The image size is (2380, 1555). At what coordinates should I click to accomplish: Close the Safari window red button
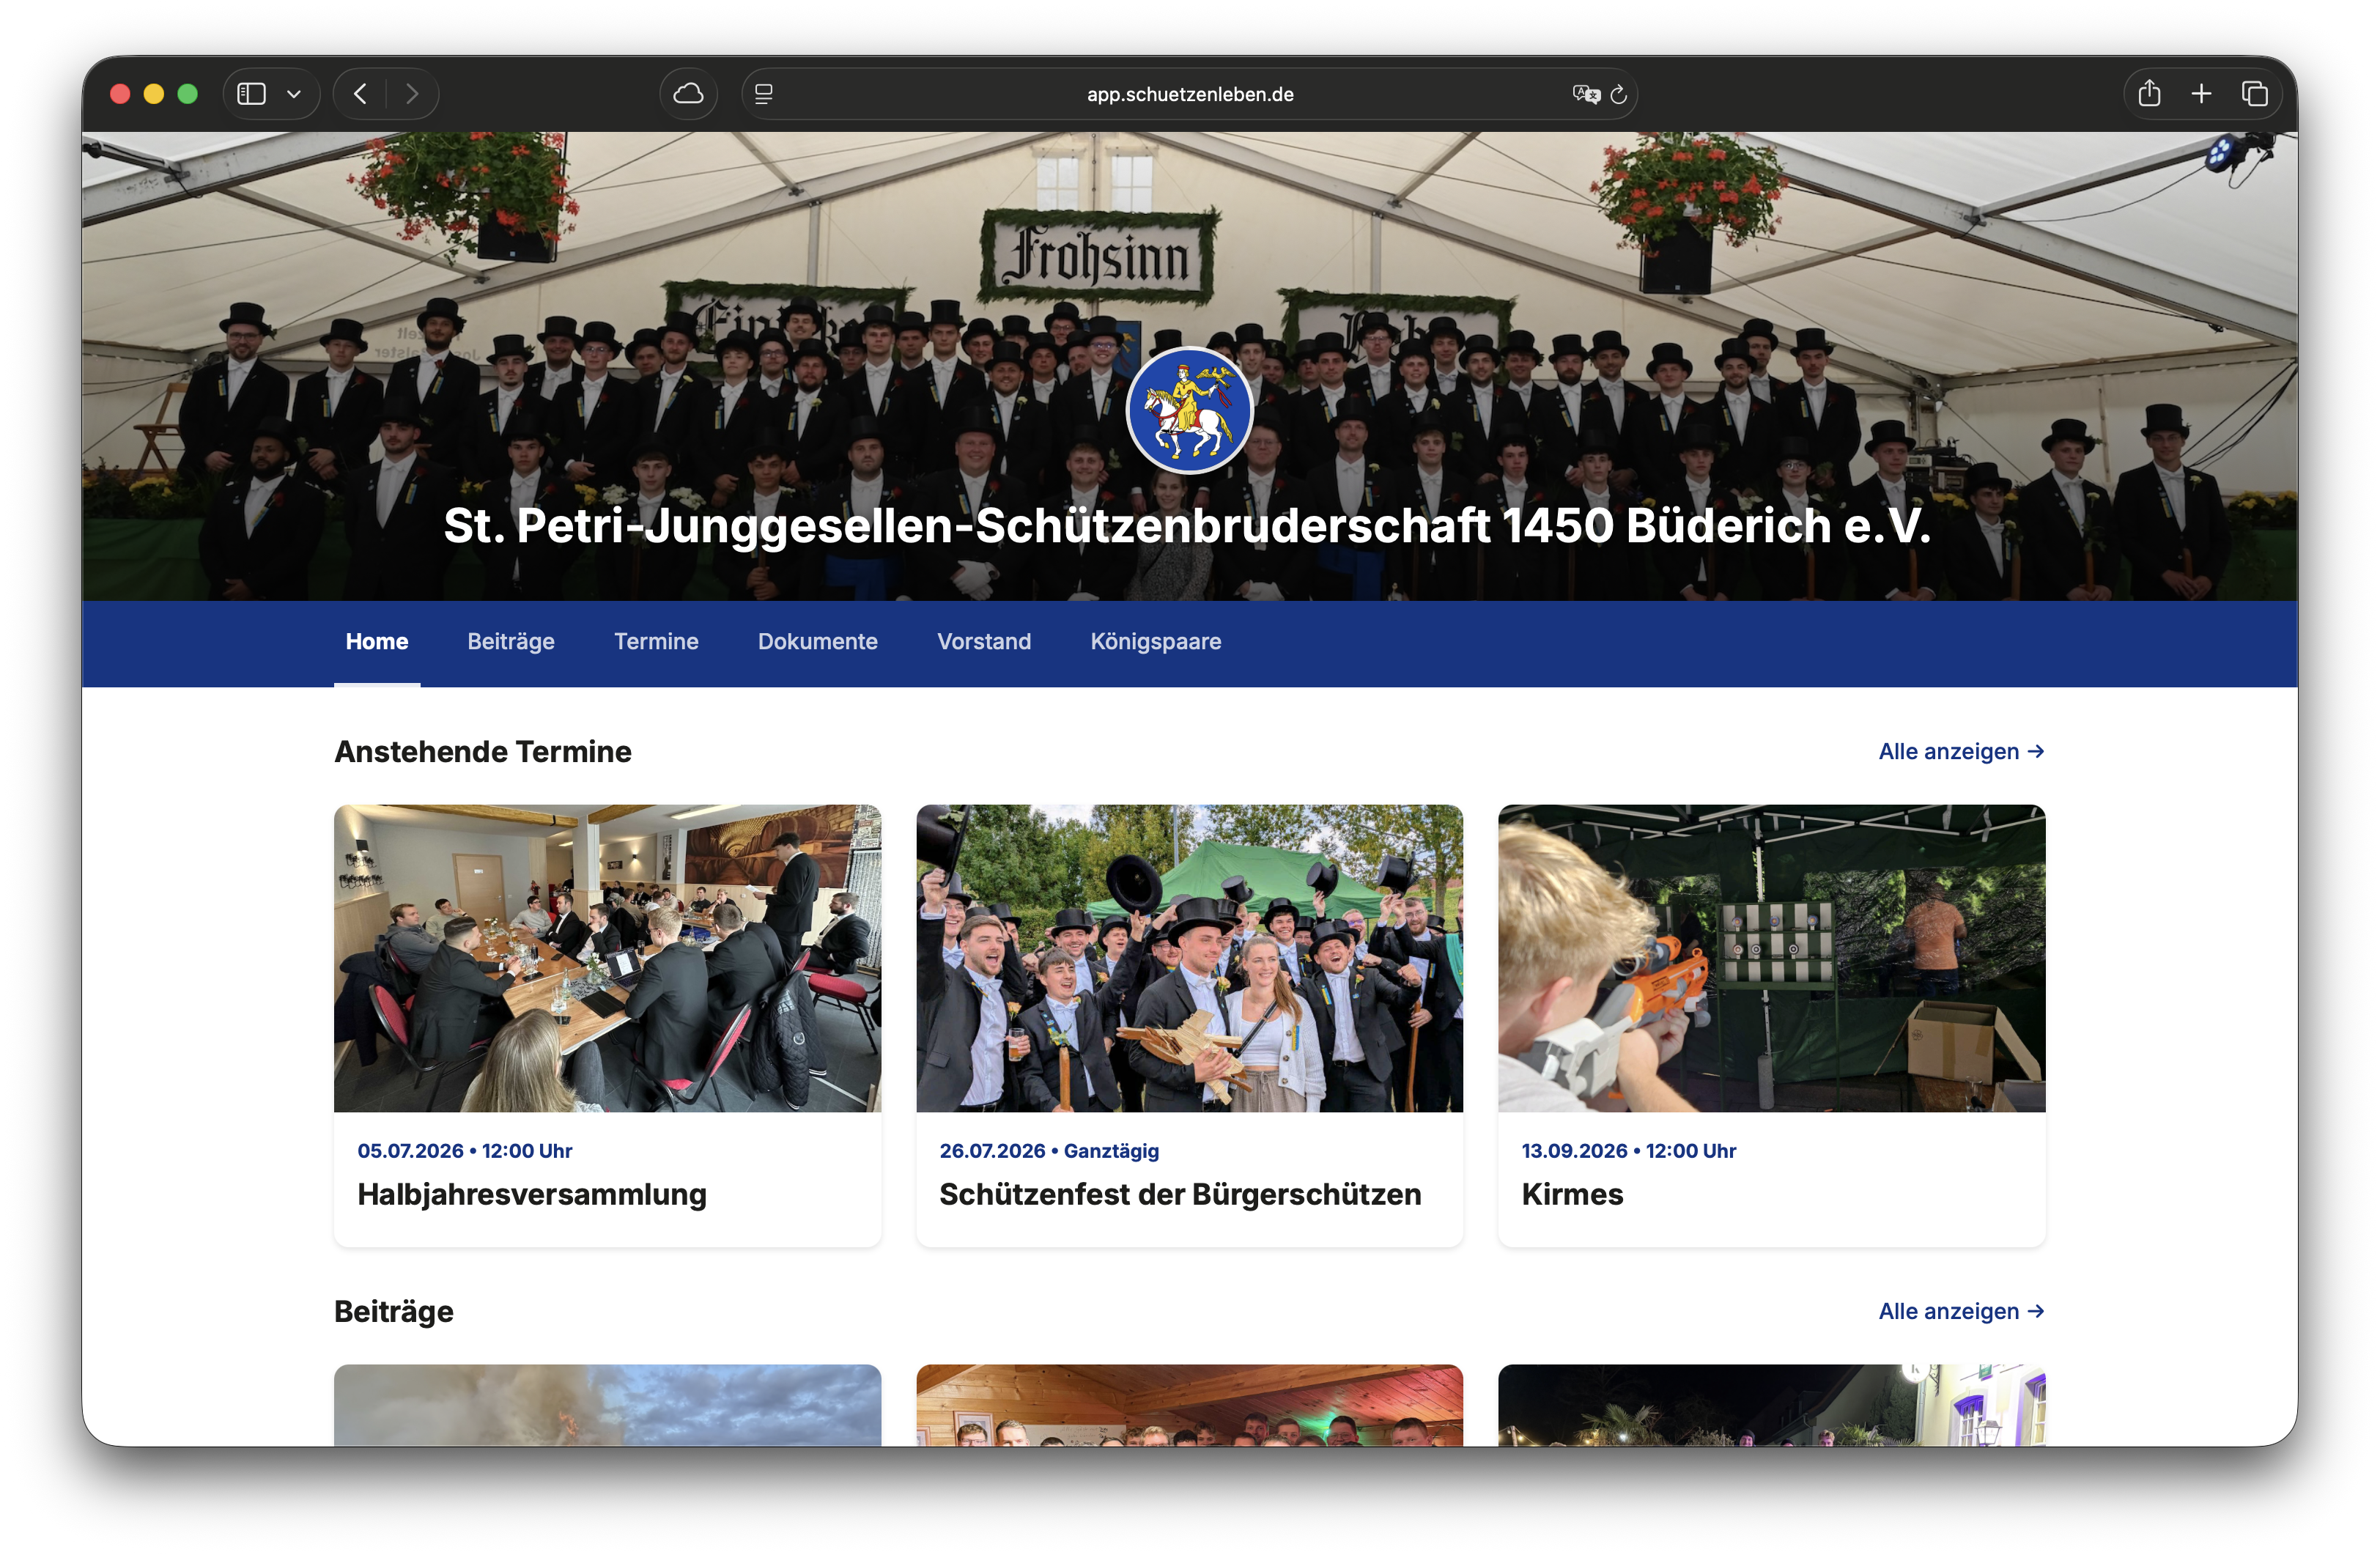120,94
